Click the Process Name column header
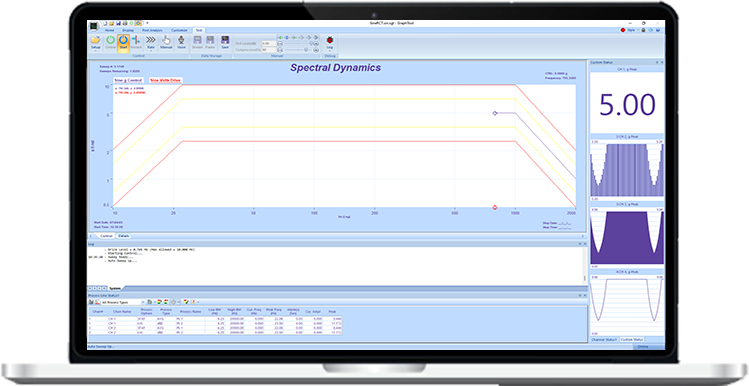Image resolution: width=749 pixels, height=386 pixels. click(x=190, y=311)
